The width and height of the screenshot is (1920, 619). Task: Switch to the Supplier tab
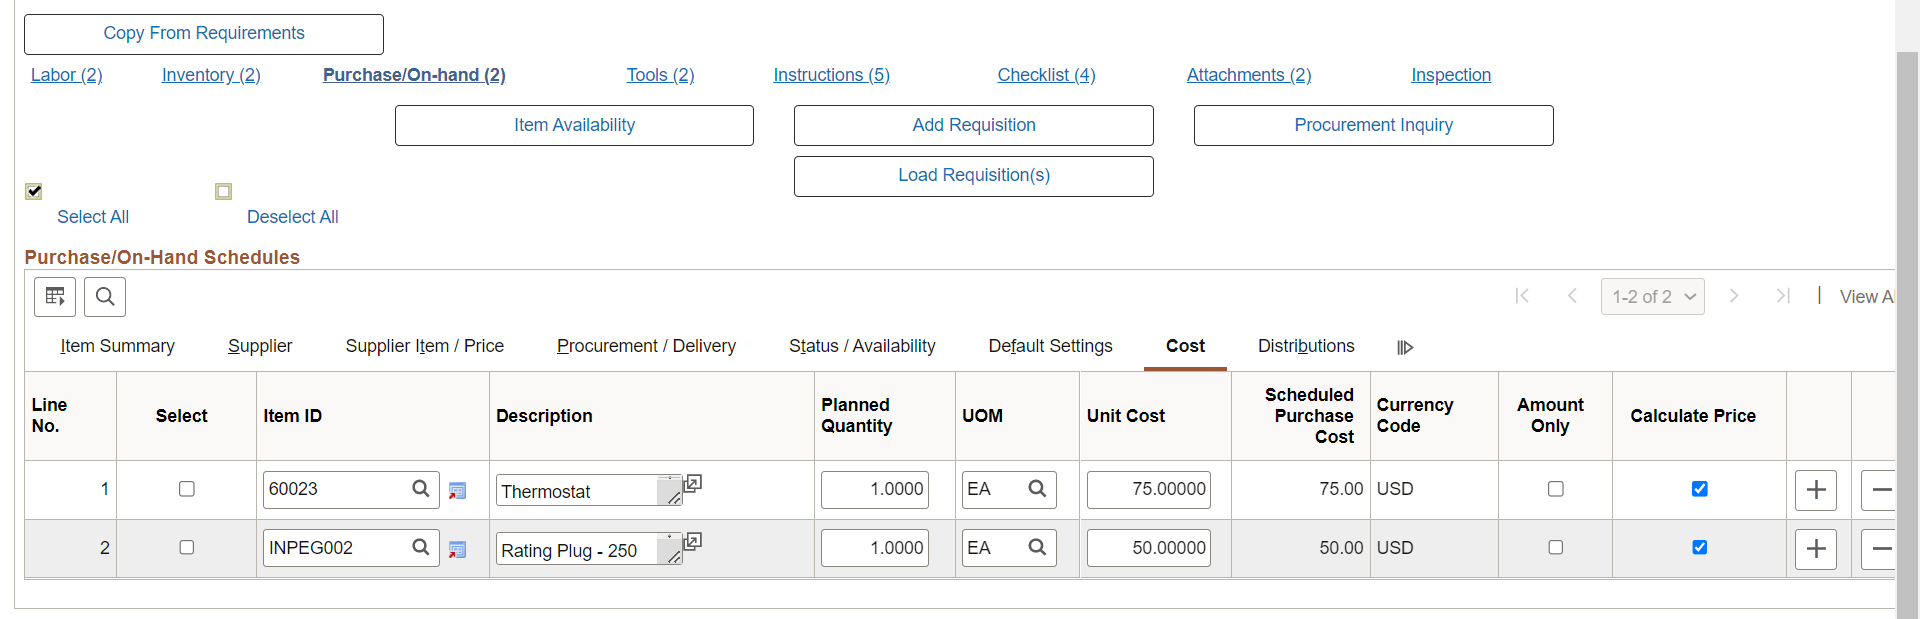pyautogui.click(x=260, y=346)
